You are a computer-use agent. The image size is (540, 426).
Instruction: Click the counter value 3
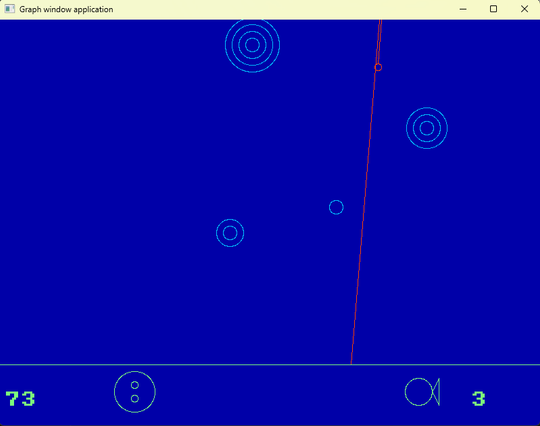[x=479, y=399]
